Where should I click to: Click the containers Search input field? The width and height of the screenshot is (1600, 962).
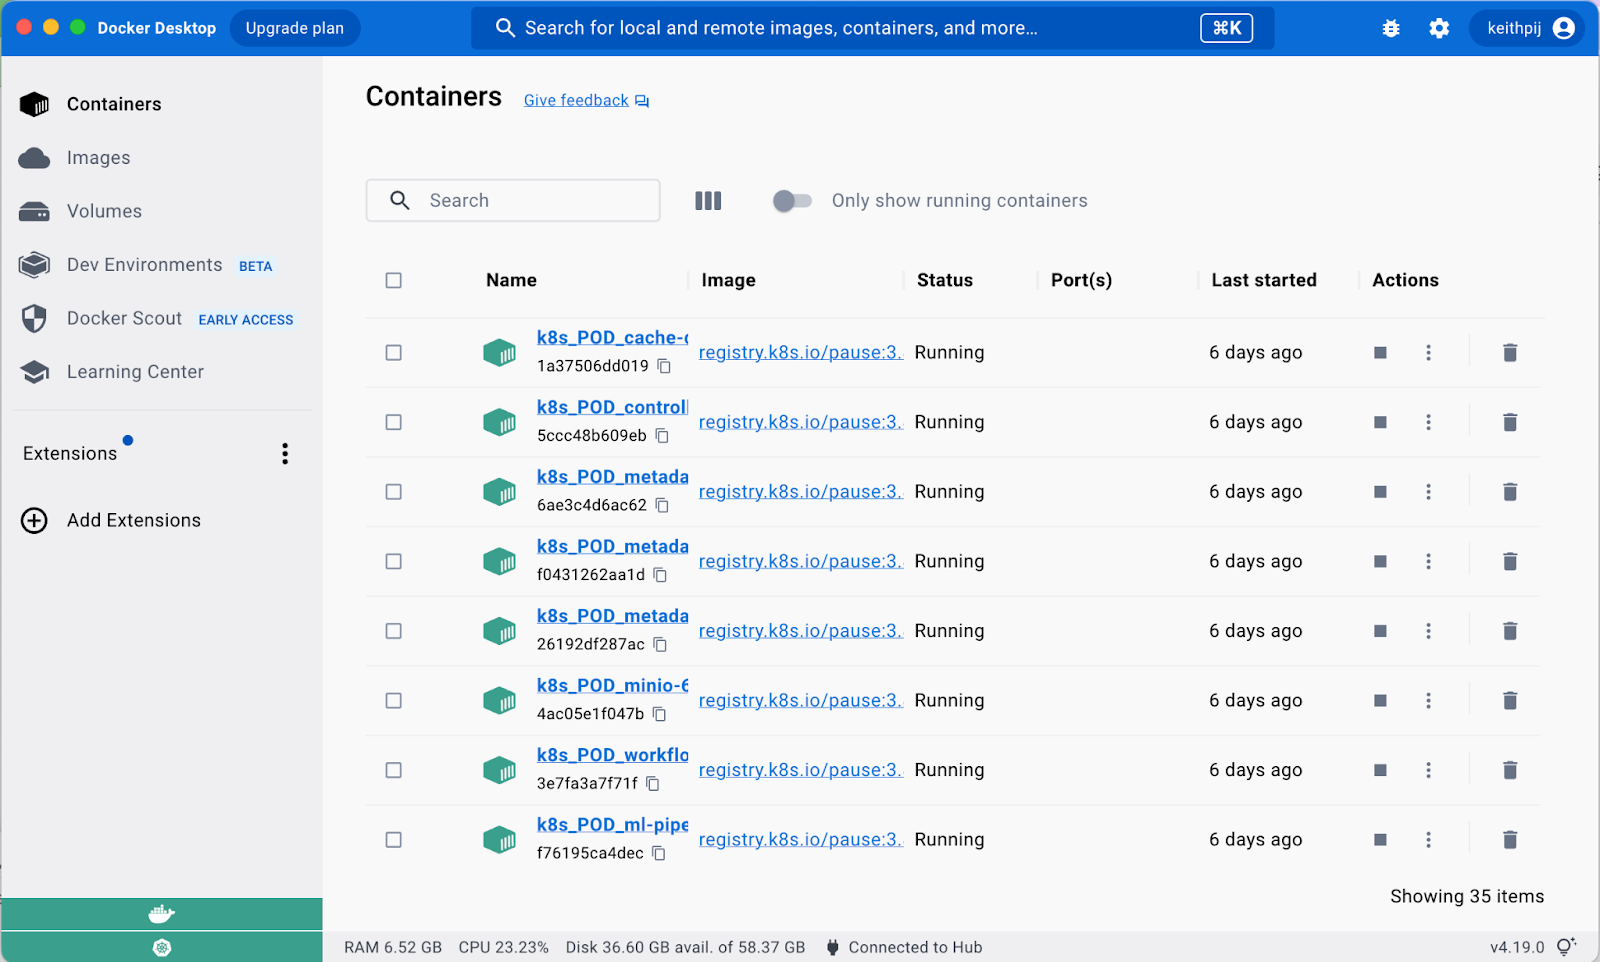click(x=530, y=201)
